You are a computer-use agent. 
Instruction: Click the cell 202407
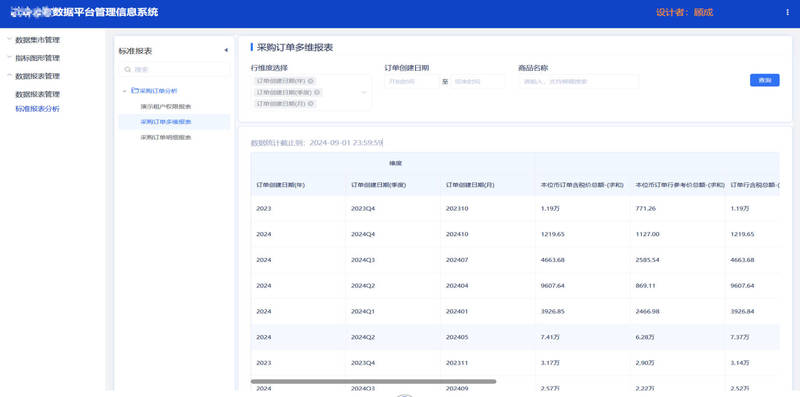[457, 260]
